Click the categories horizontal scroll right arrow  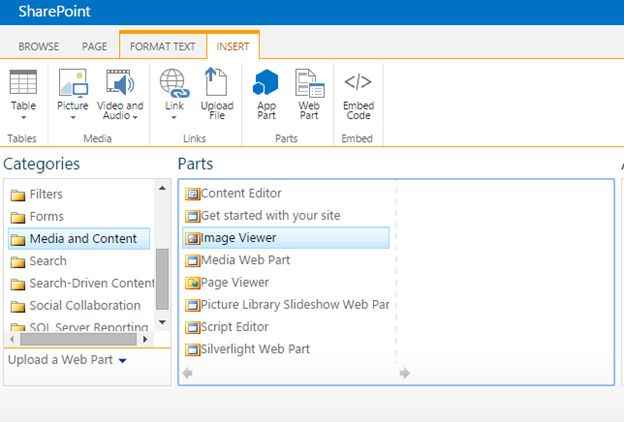[x=145, y=340]
